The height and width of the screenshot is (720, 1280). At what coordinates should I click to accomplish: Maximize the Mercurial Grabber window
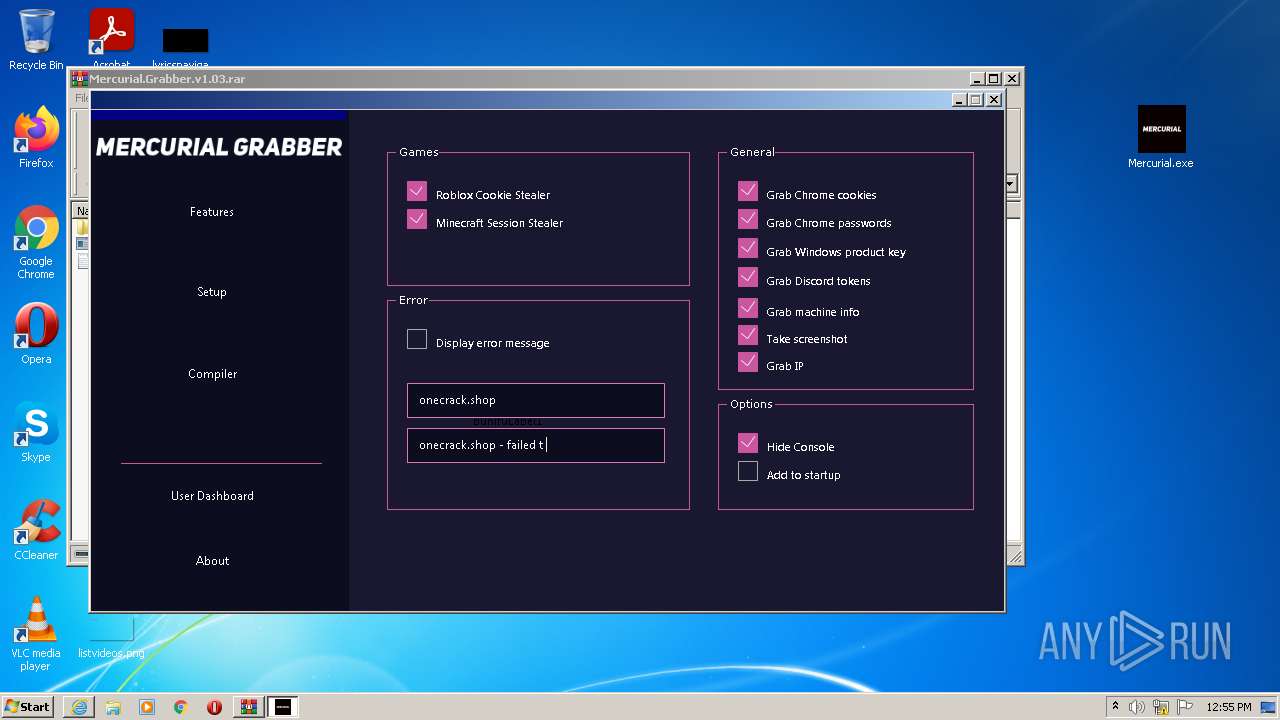[976, 100]
